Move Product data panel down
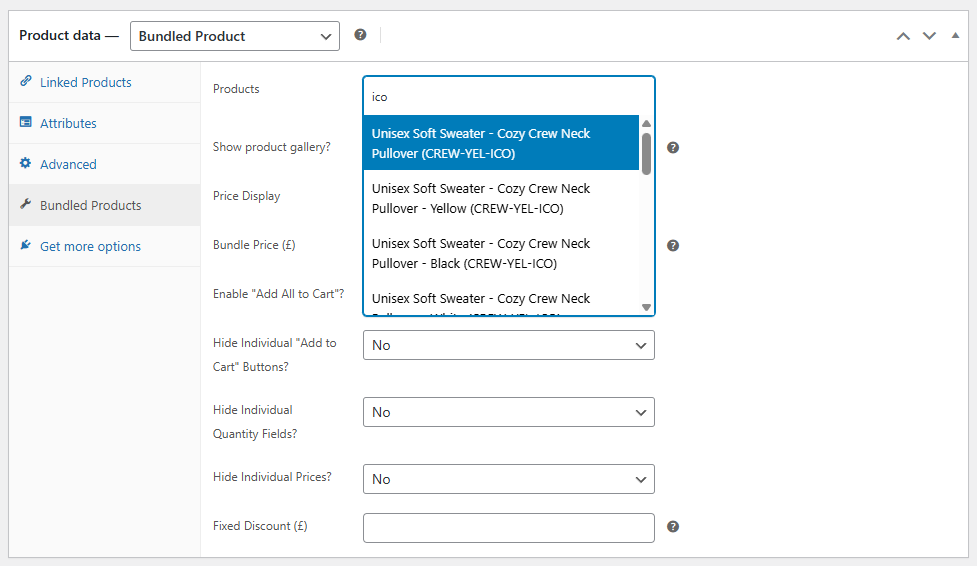Image resolution: width=977 pixels, height=566 pixels. 929,36
